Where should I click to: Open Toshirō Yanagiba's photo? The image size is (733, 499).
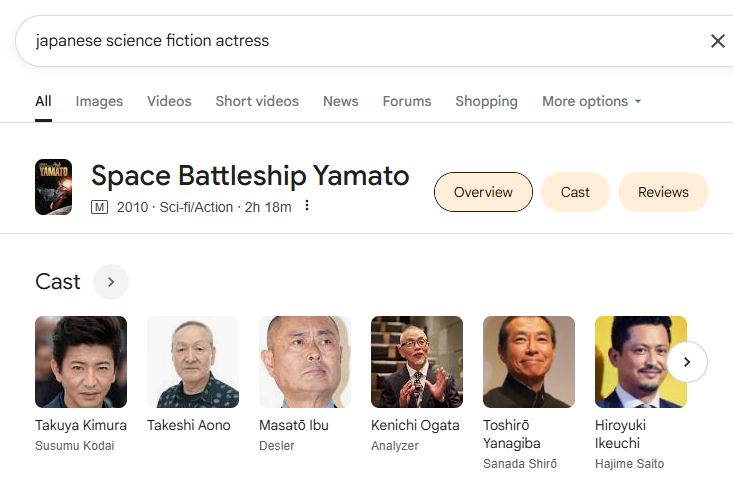tap(529, 362)
